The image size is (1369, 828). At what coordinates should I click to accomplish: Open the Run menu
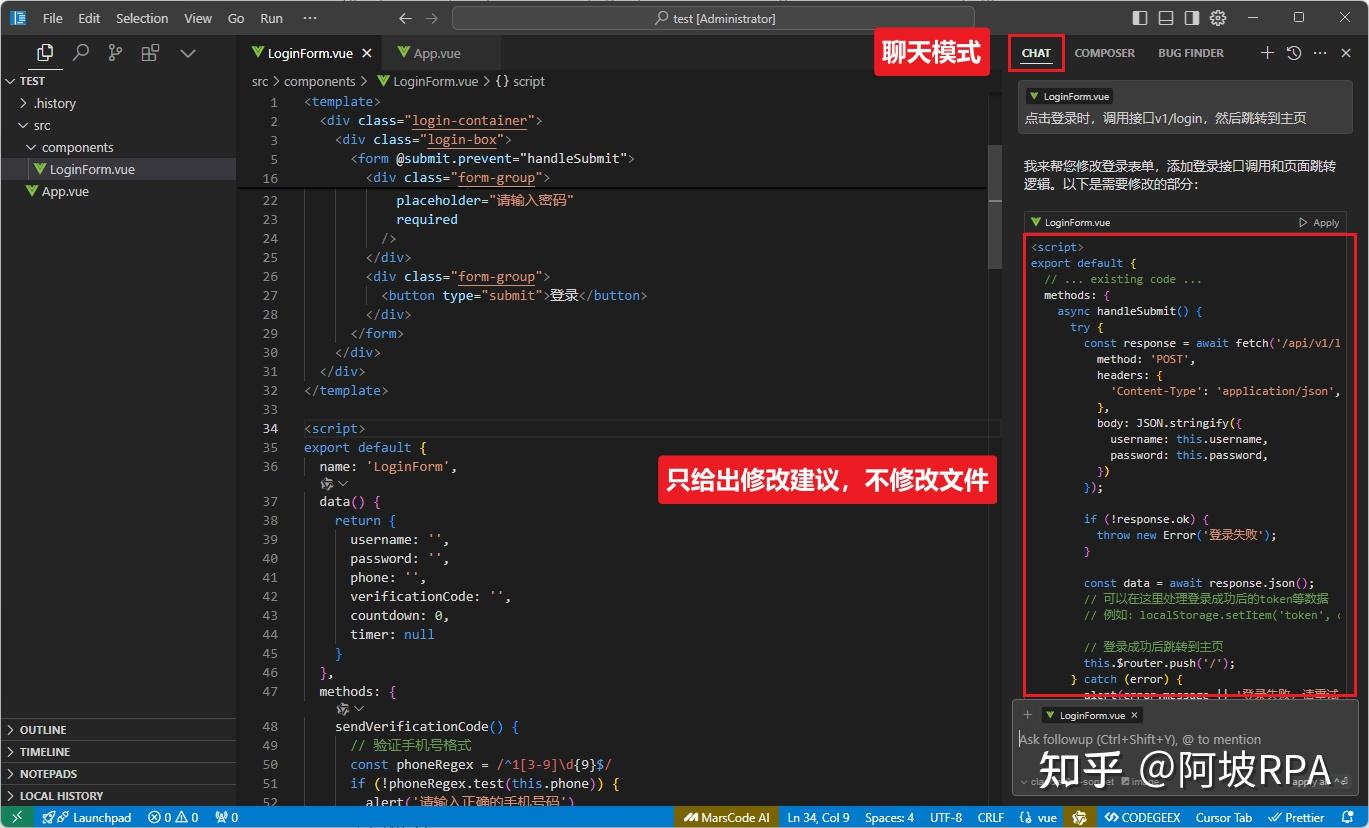[270, 17]
